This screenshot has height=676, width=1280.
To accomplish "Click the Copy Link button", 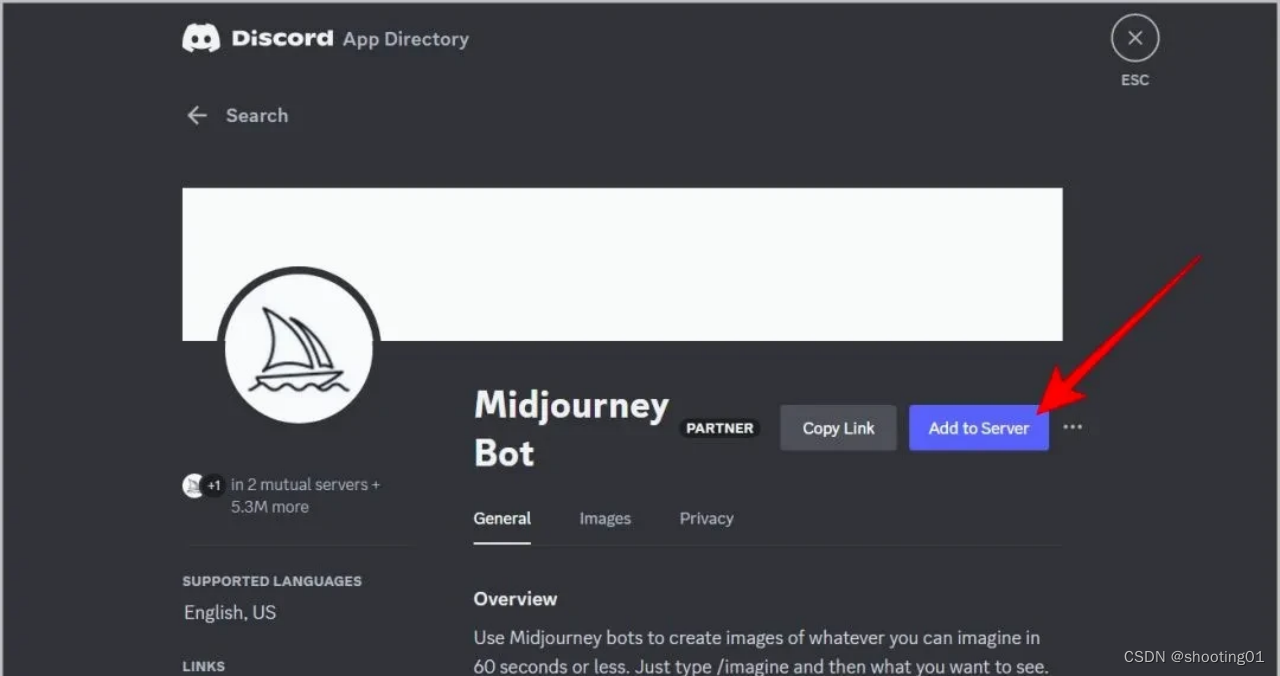I will click(838, 428).
